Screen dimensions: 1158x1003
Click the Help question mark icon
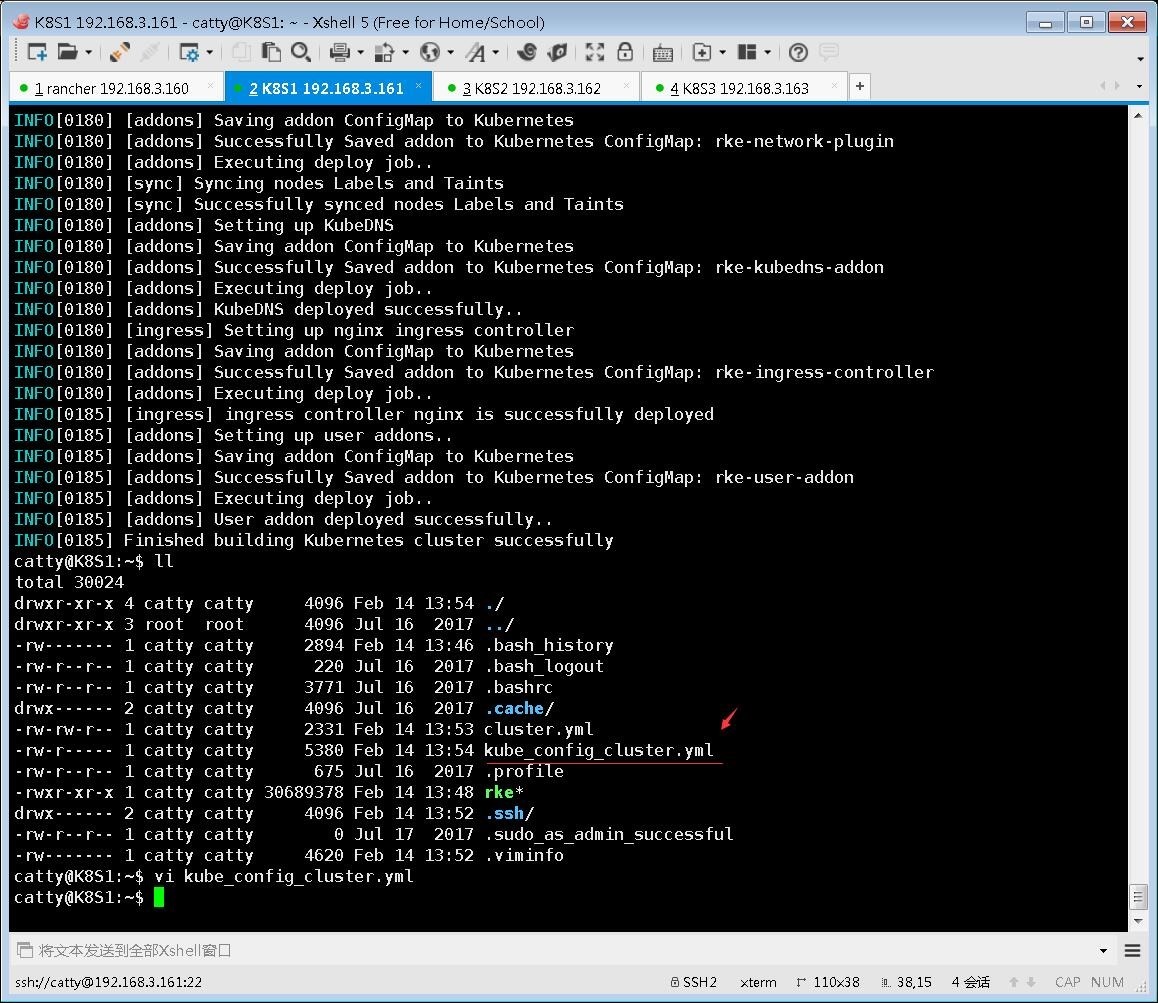pos(798,52)
